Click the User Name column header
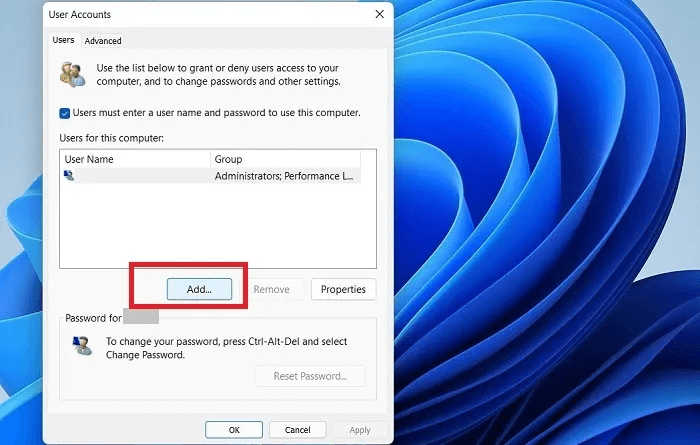700x445 pixels. [x=135, y=159]
